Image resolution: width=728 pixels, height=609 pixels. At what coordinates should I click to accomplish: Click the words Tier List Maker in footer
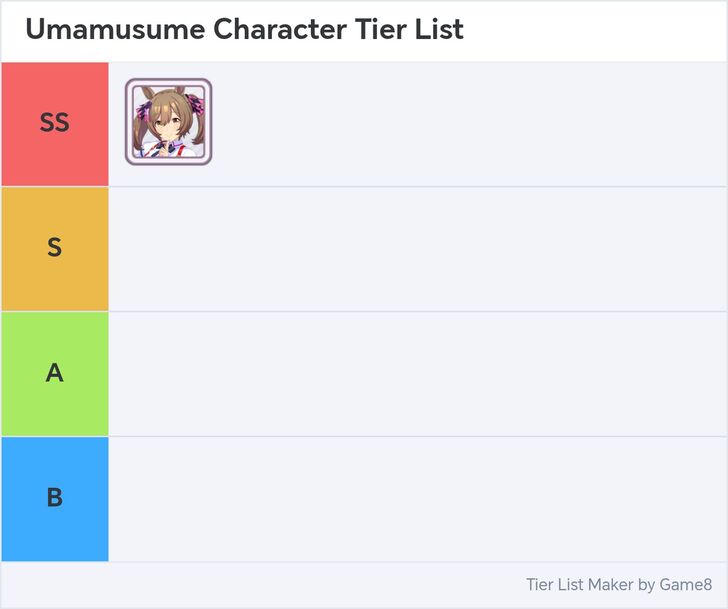[x=579, y=585]
